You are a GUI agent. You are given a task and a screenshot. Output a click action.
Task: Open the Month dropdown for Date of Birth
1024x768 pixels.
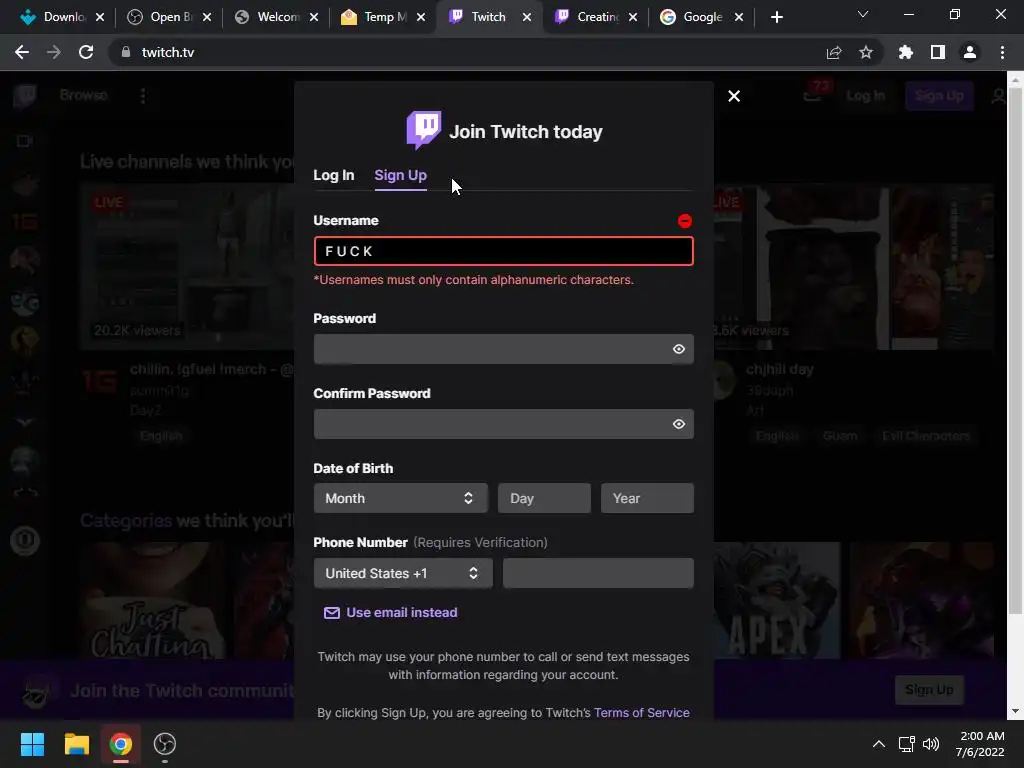tap(400, 498)
